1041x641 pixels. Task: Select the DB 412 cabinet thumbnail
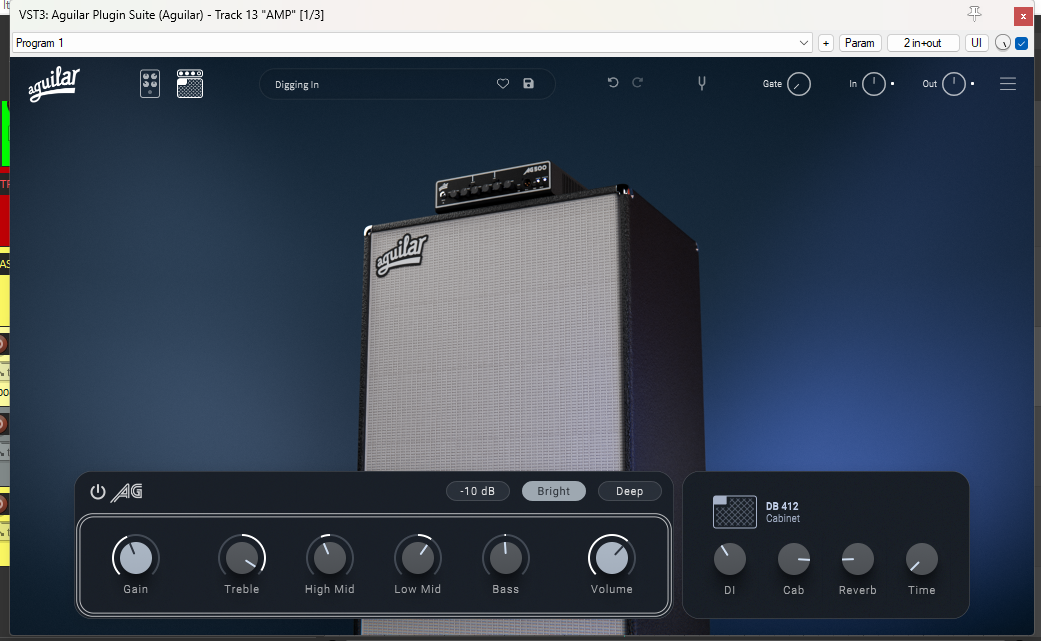click(x=734, y=512)
